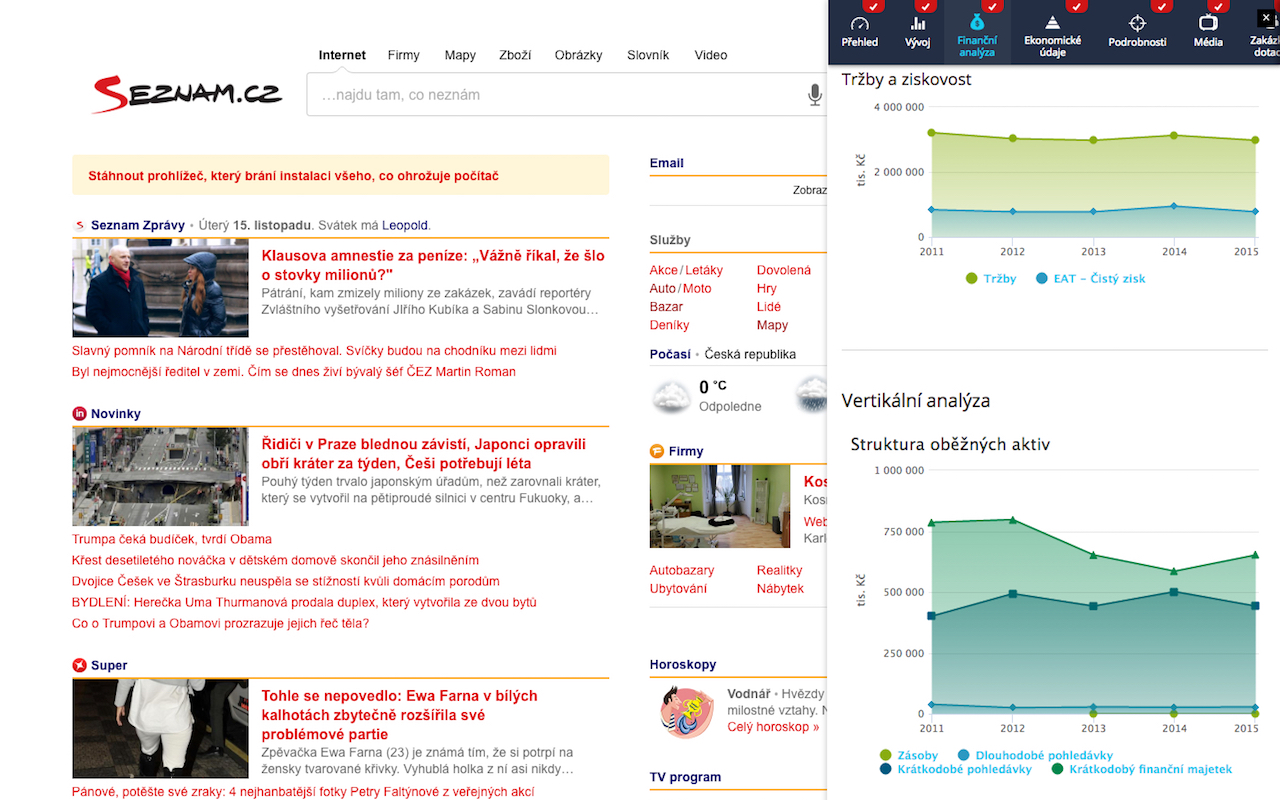
Task: Select the Zboží search tab
Action: pos(515,55)
